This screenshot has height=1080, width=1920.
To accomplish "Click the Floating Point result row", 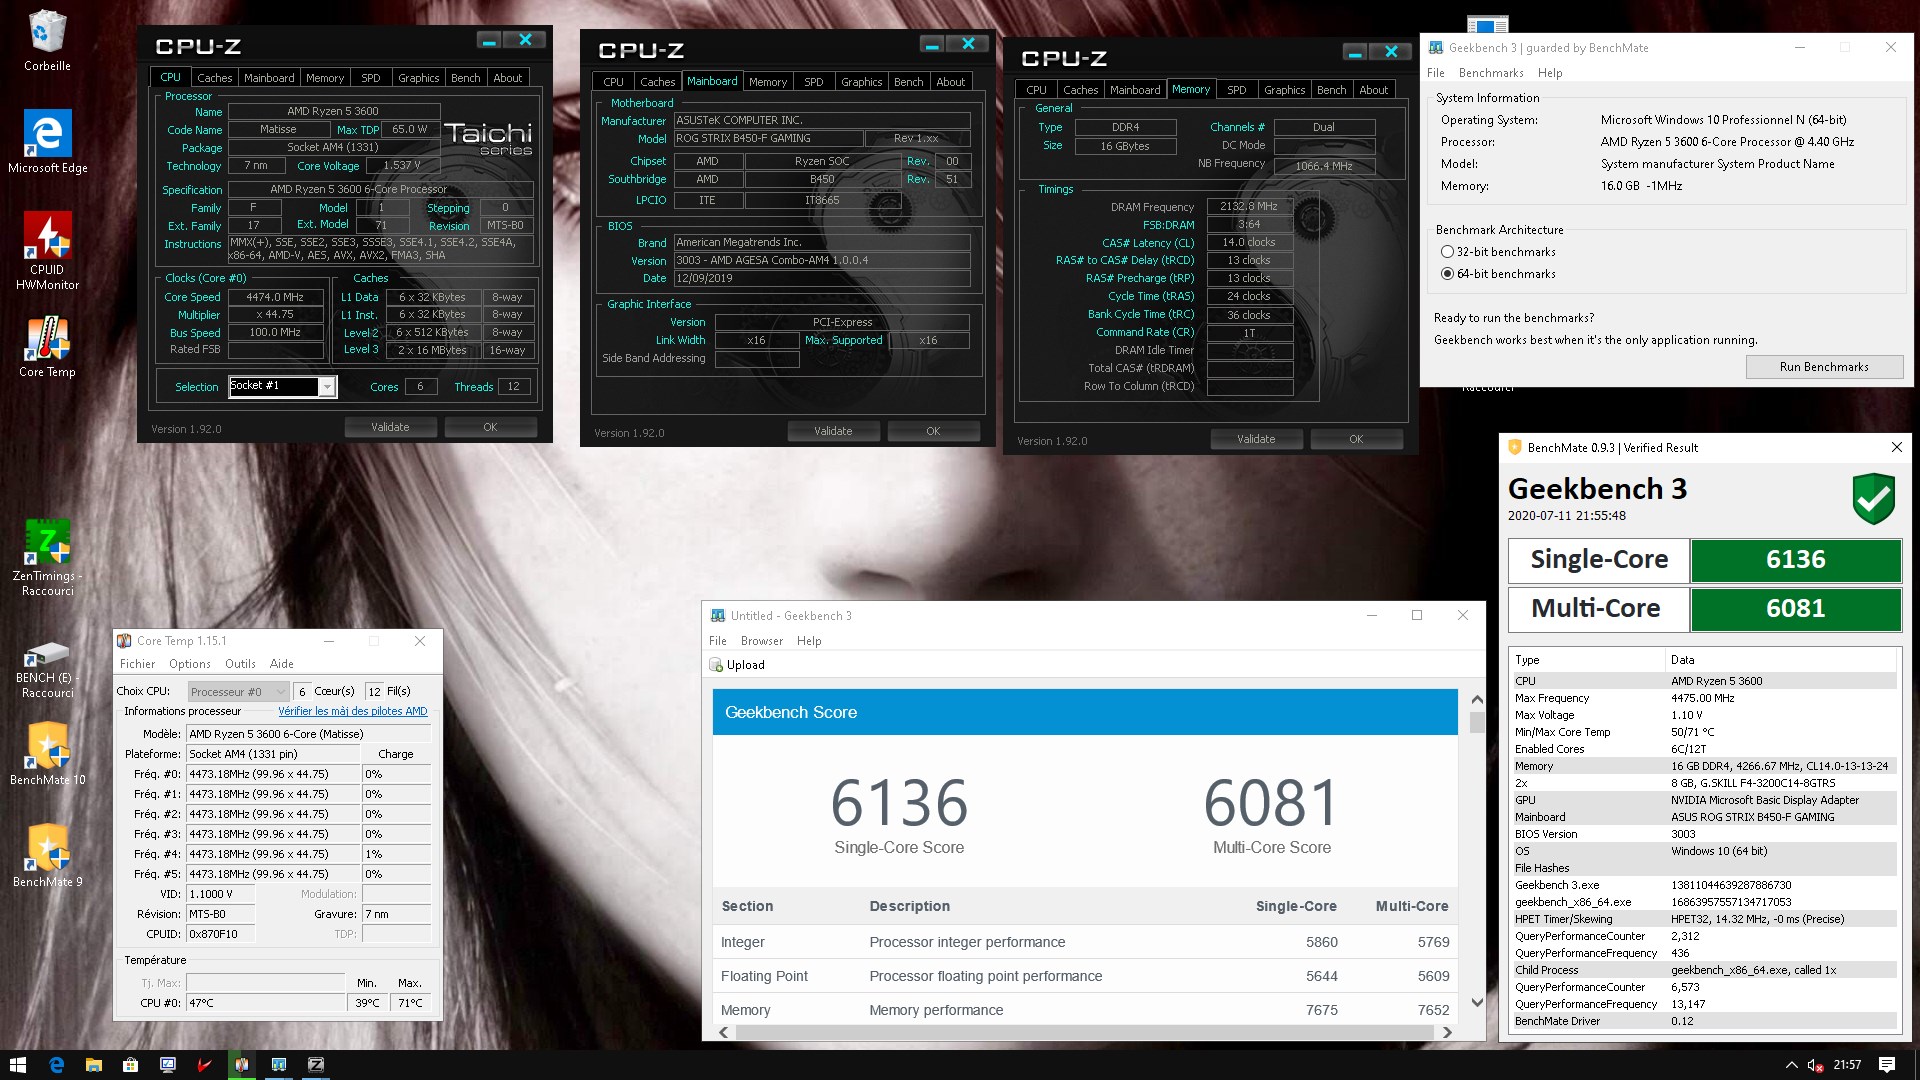I will click(x=1085, y=976).
